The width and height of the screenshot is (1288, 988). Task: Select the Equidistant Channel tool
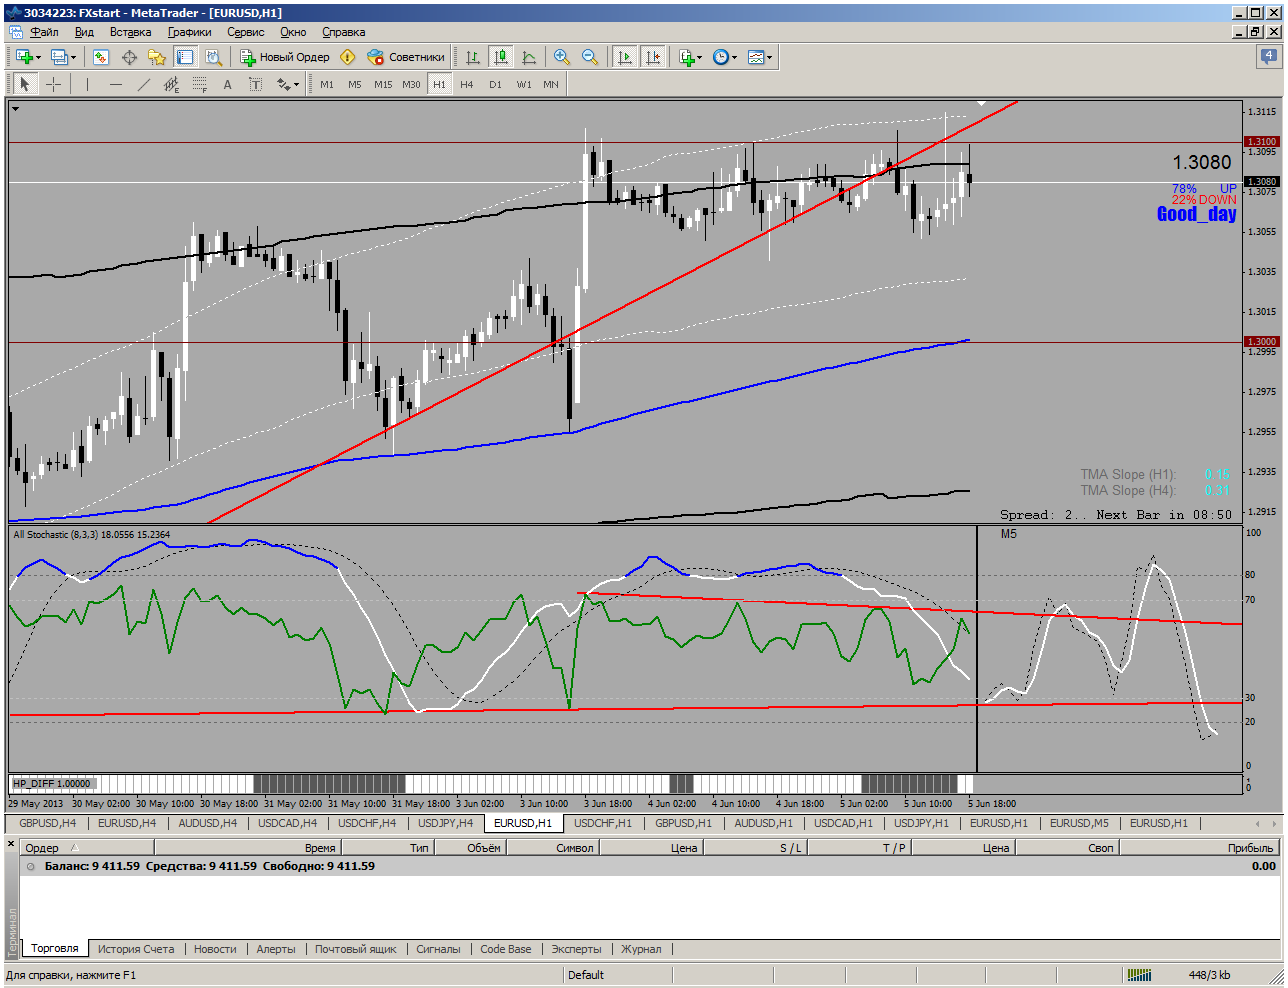171,84
